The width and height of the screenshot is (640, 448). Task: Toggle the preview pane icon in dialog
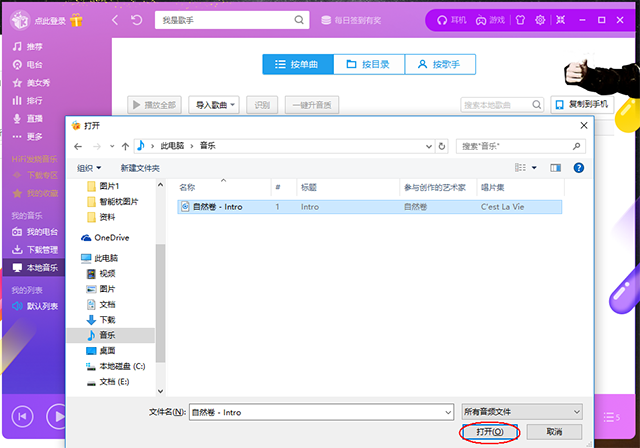pos(555,168)
